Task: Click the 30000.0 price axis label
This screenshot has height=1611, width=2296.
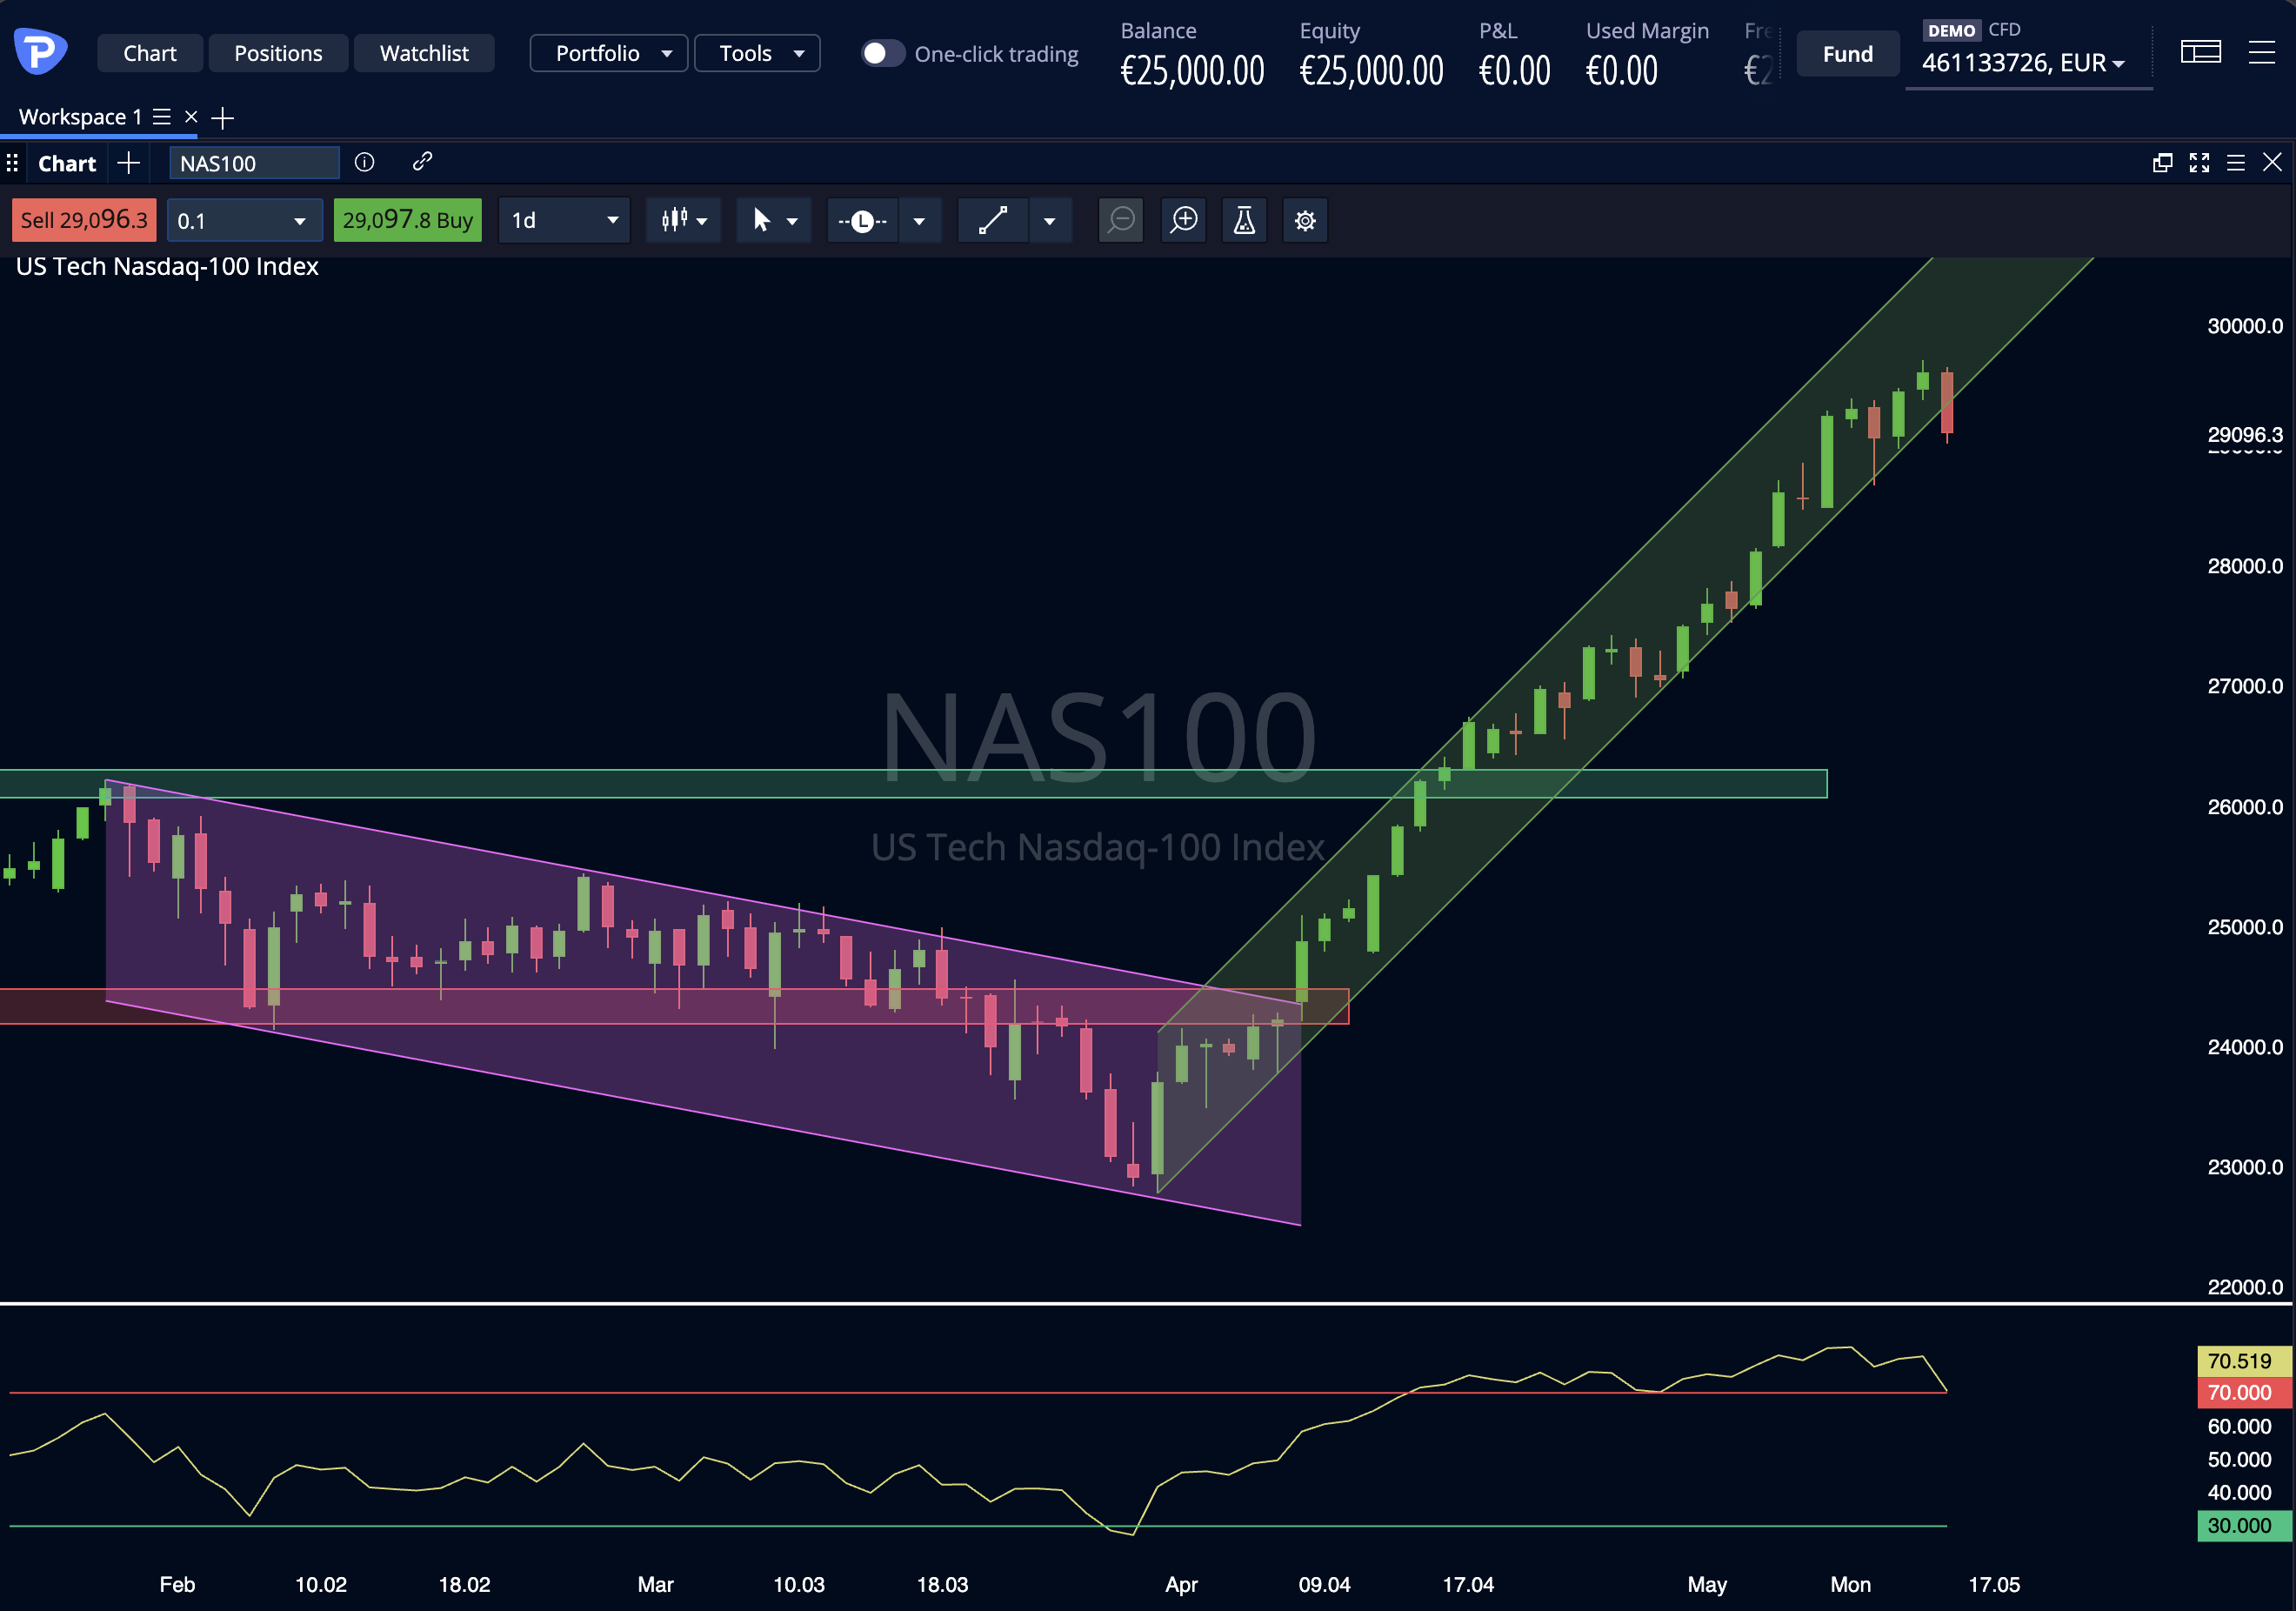Action: [x=2245, y=326]
